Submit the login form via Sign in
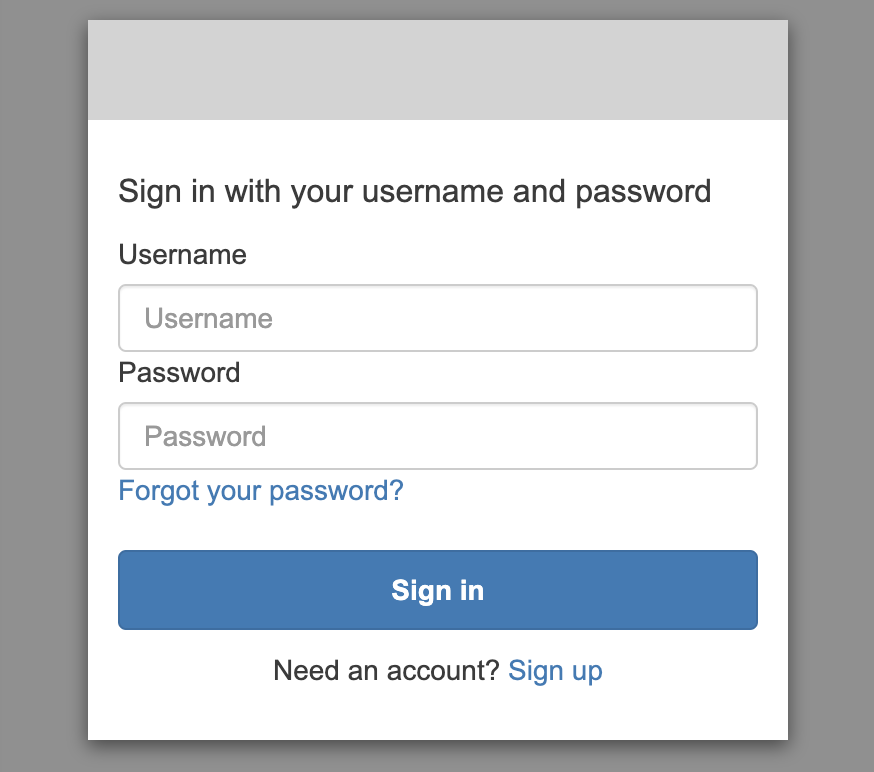Image resolution: width=874 pixels, height=772 pixels. point(437,590)
